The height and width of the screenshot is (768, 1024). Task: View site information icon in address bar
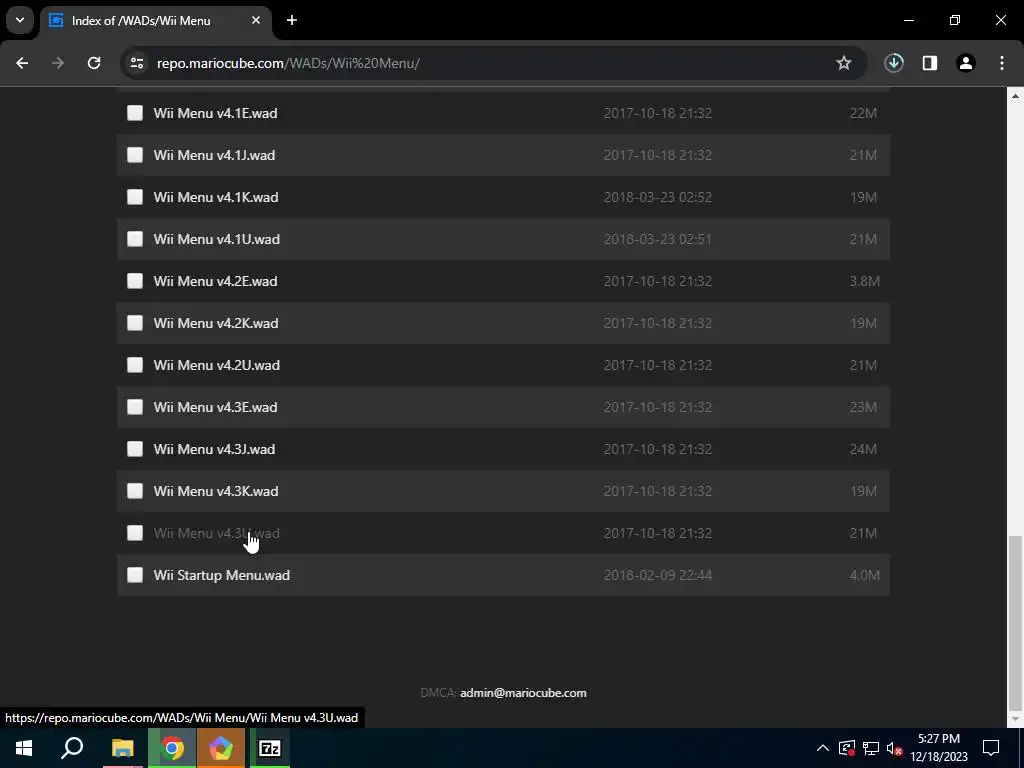[x=137, y=63]
